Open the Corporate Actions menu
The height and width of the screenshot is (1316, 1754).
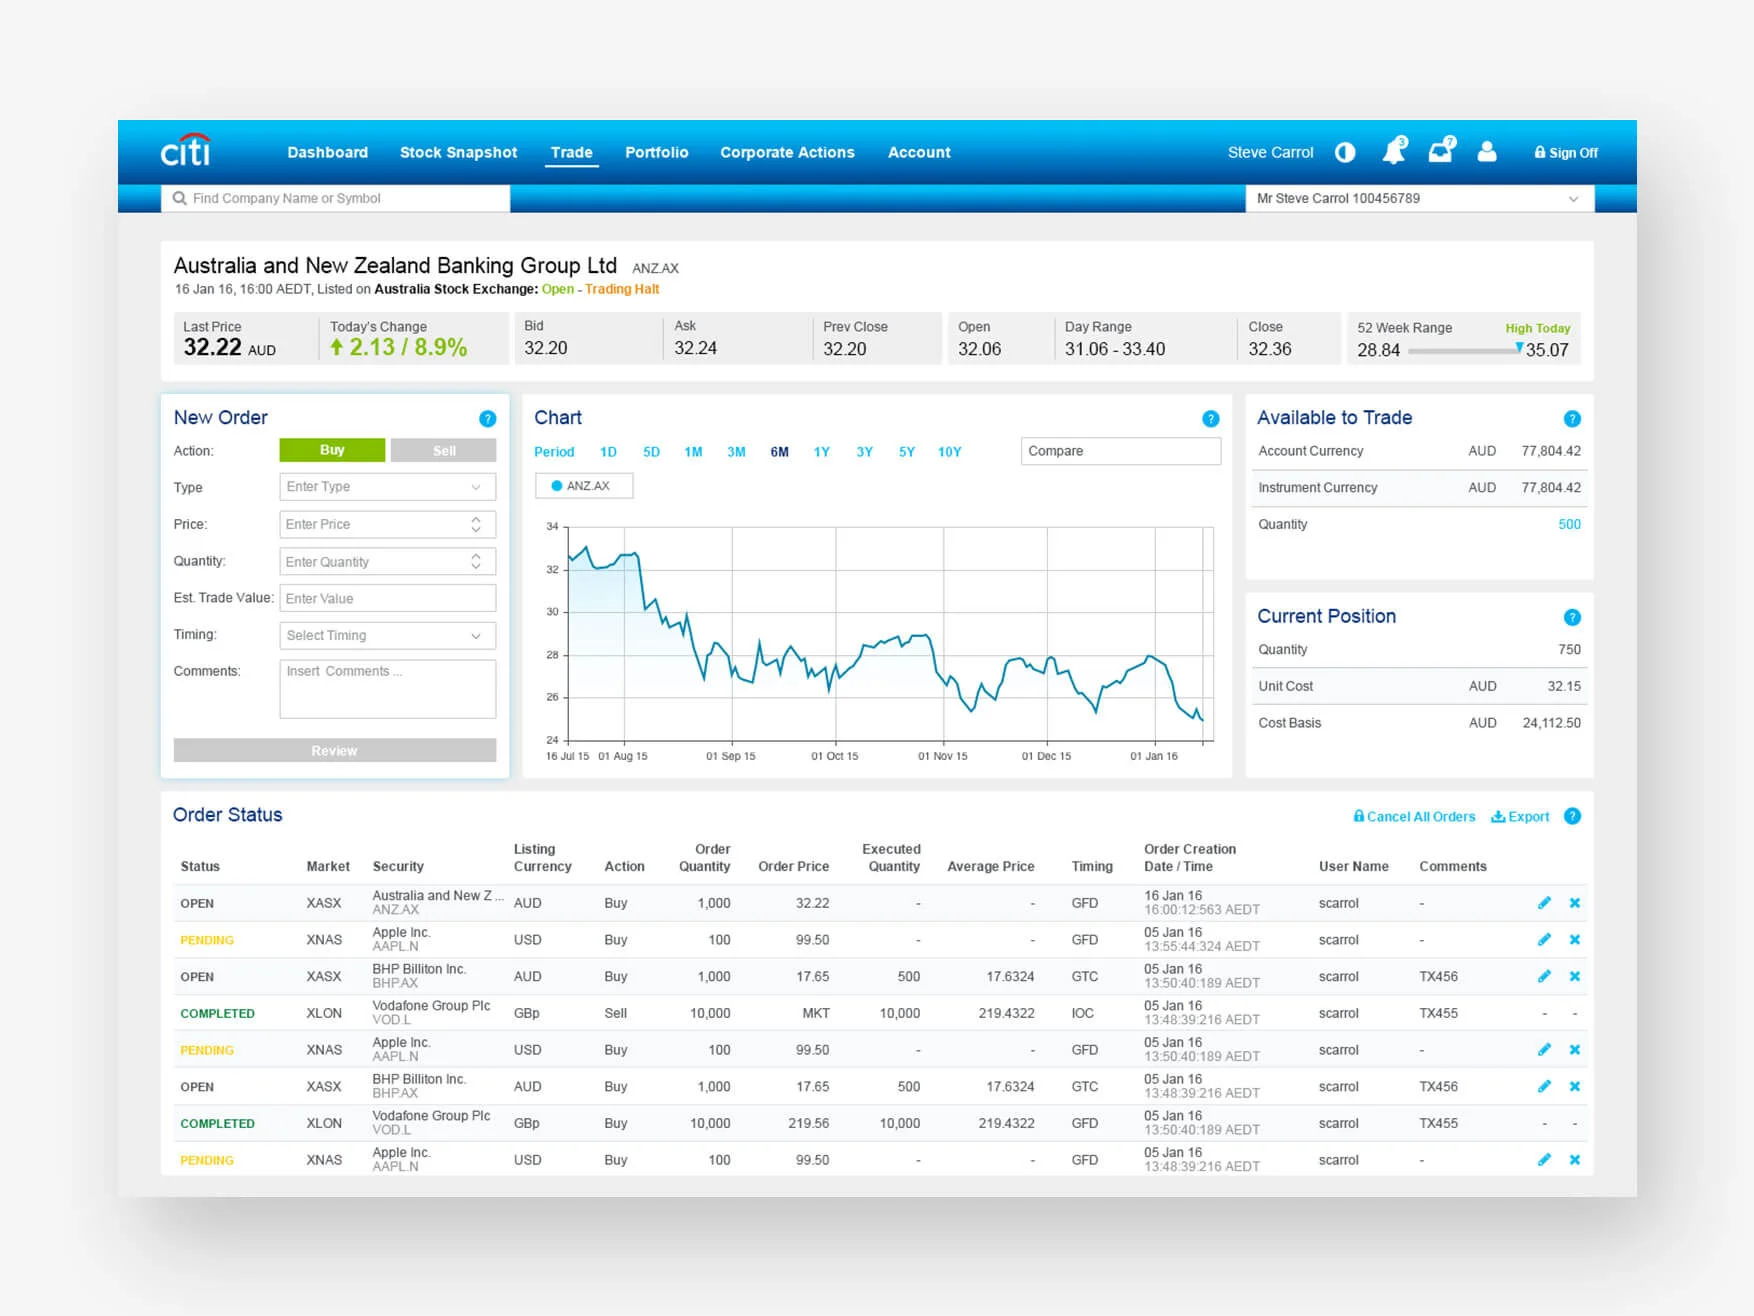coord(787,152)
